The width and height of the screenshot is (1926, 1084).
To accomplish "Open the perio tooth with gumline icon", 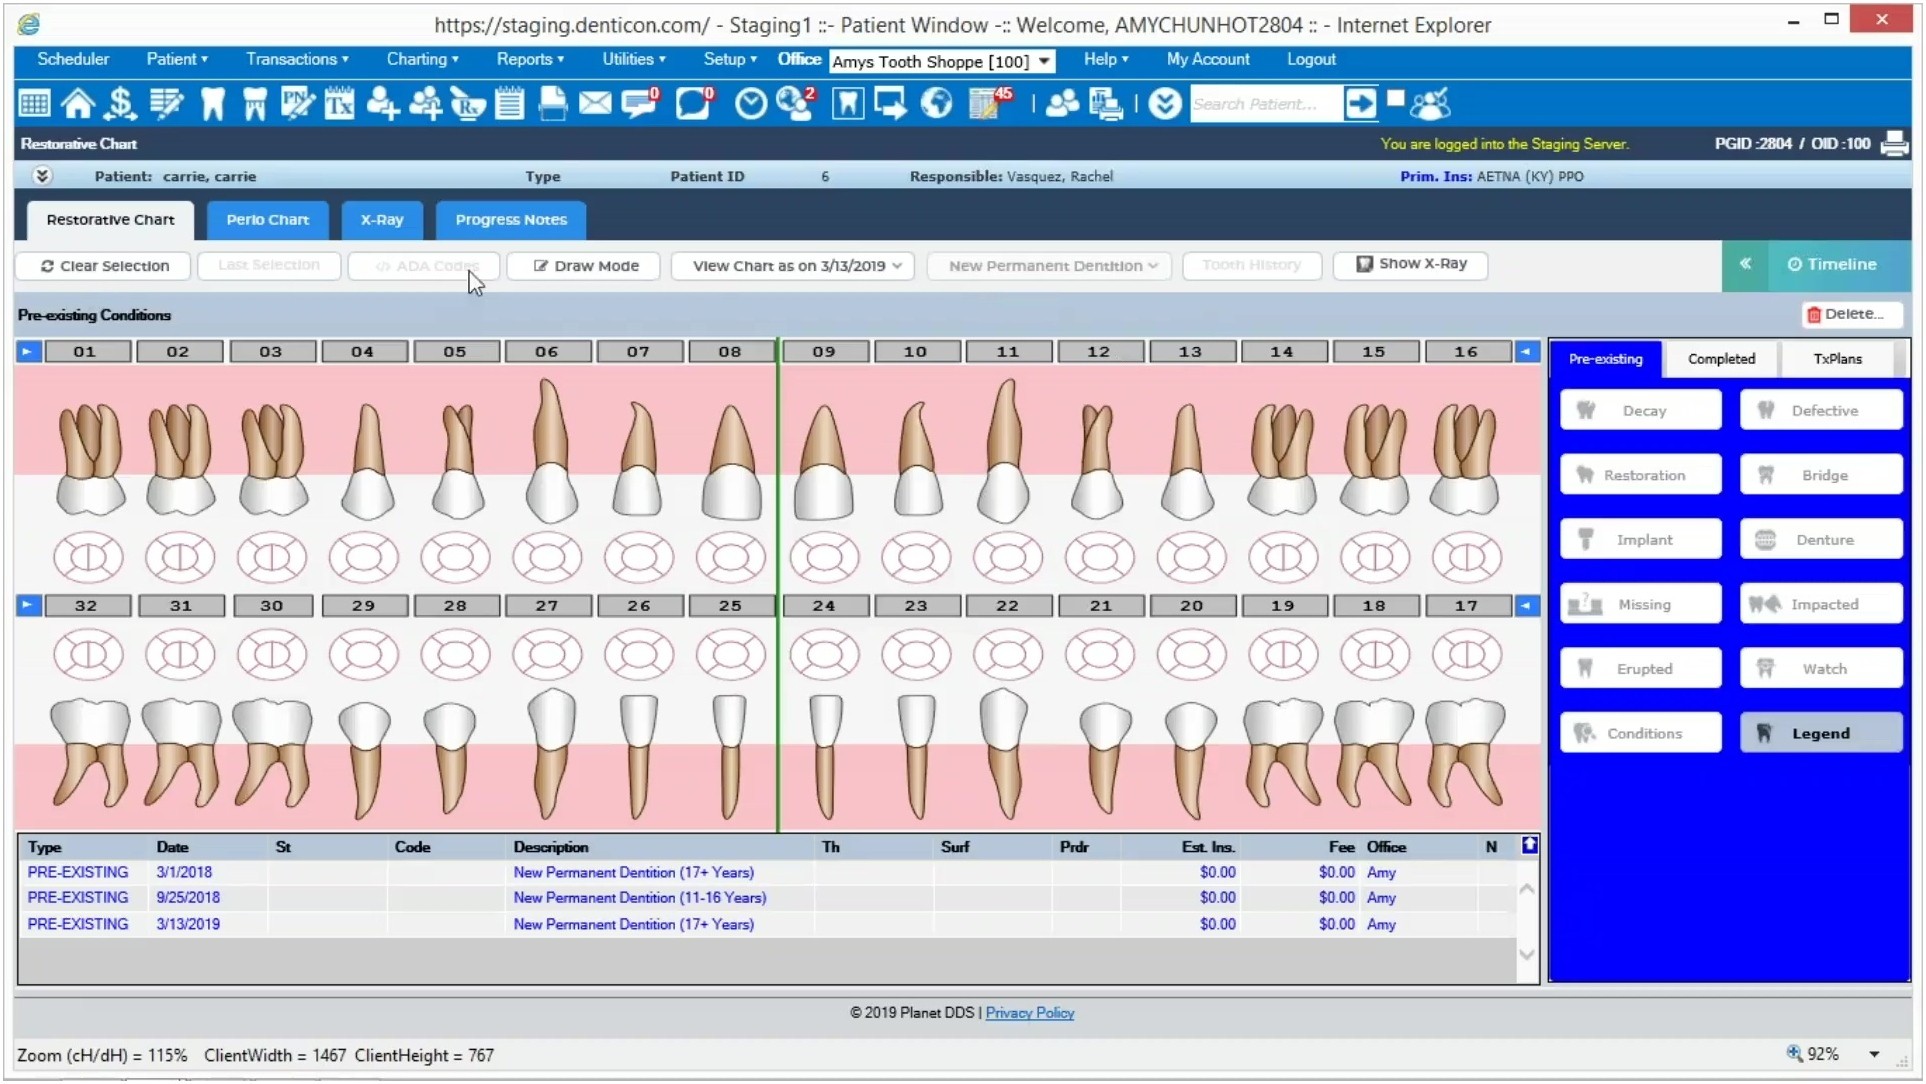I will [254, 103].
